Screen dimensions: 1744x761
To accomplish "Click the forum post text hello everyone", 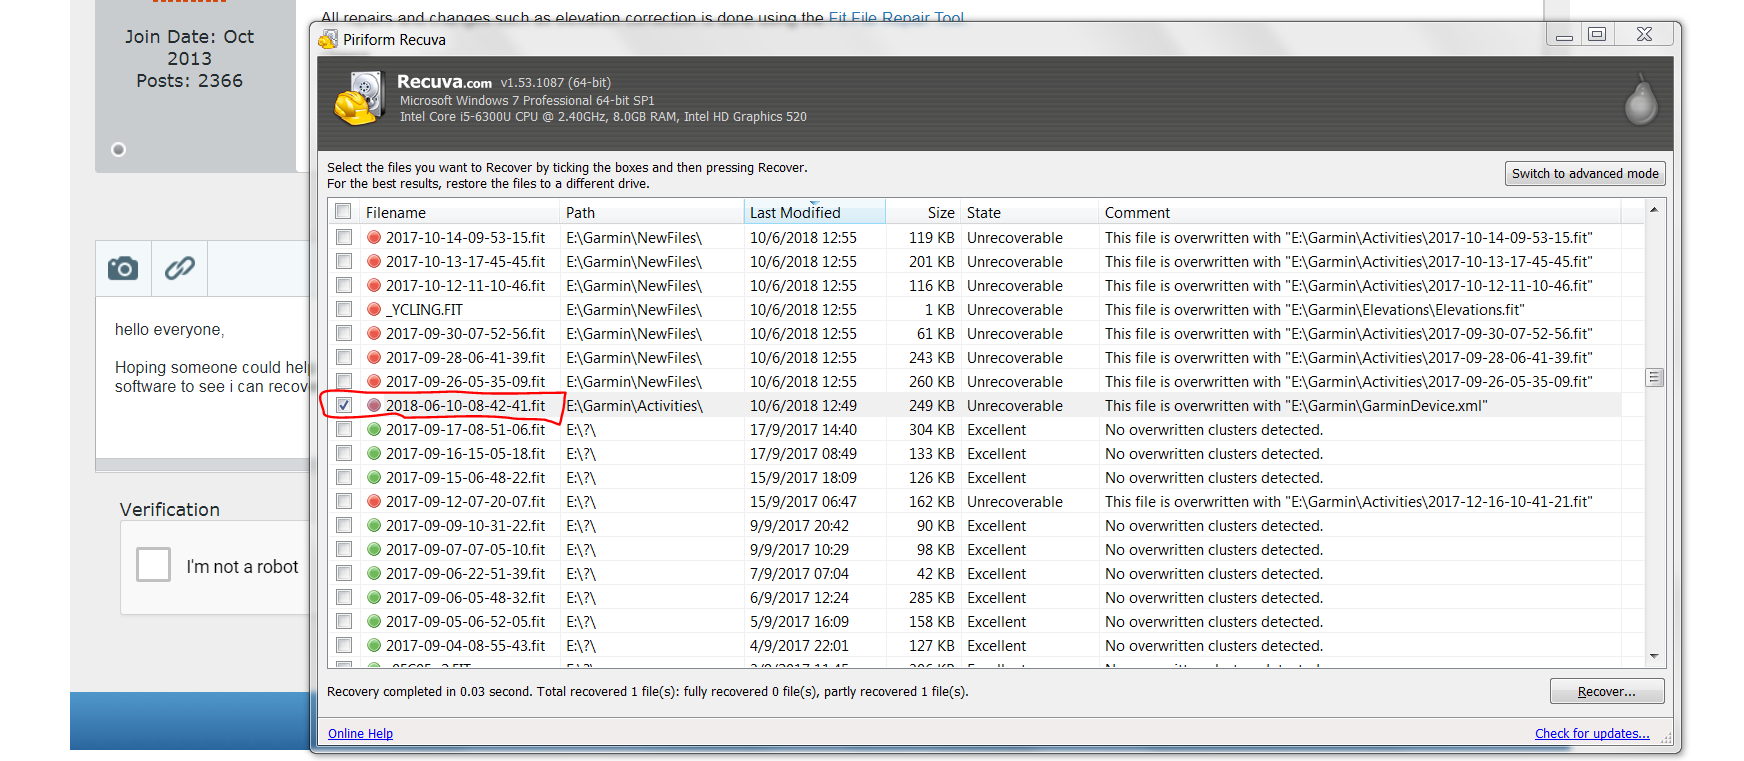I will [170, 330].
